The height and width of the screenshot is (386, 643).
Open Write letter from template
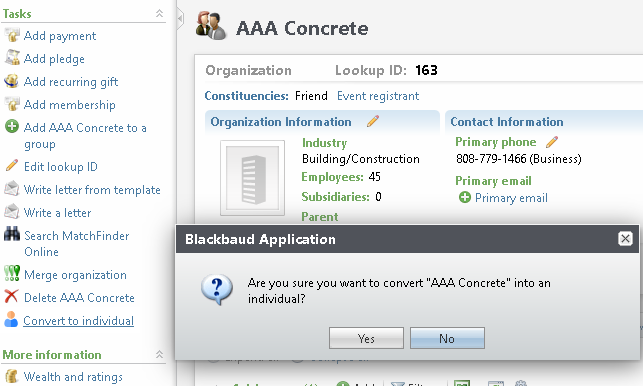(92, 190)
